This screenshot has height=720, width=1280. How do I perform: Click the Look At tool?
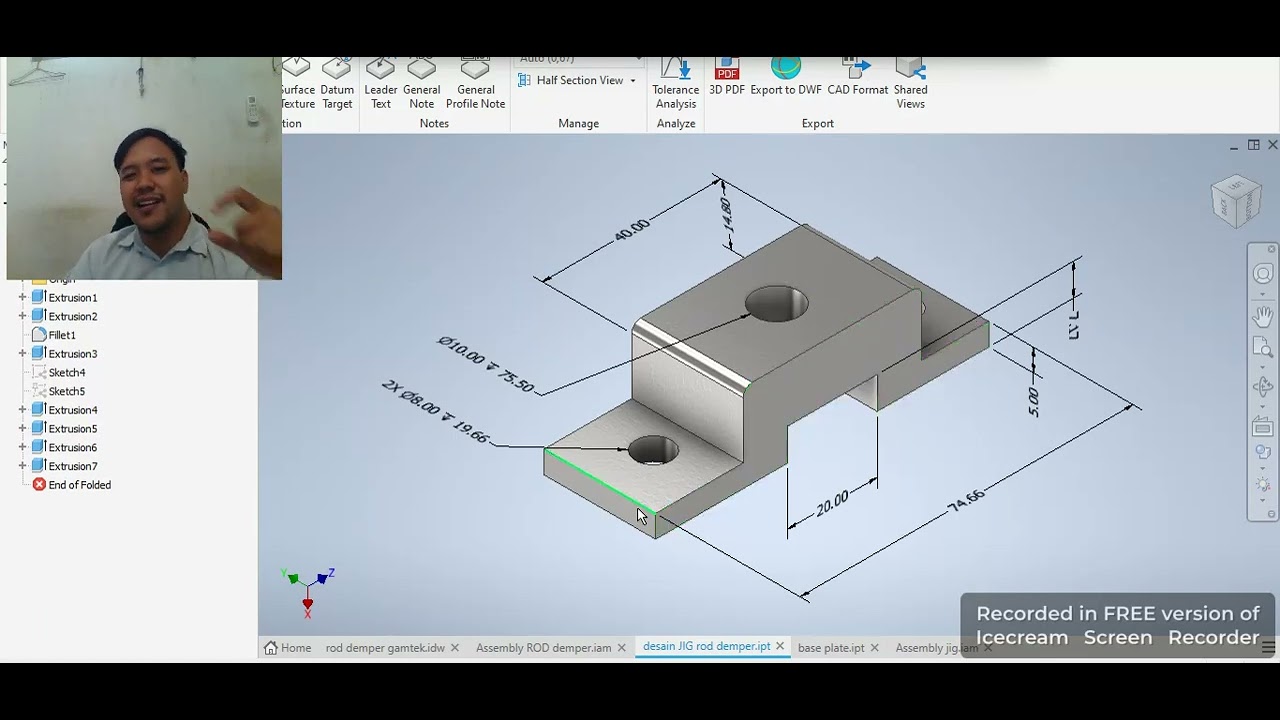[x=1263, y=428]
